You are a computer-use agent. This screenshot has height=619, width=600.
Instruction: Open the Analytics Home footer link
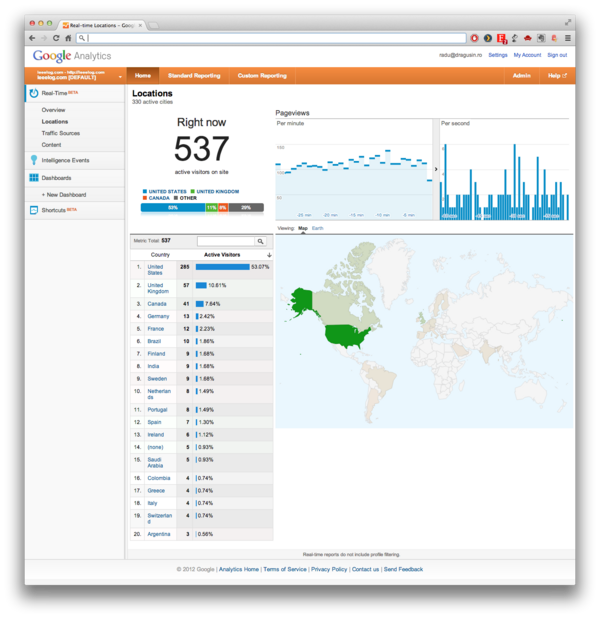tap(239, 569)
